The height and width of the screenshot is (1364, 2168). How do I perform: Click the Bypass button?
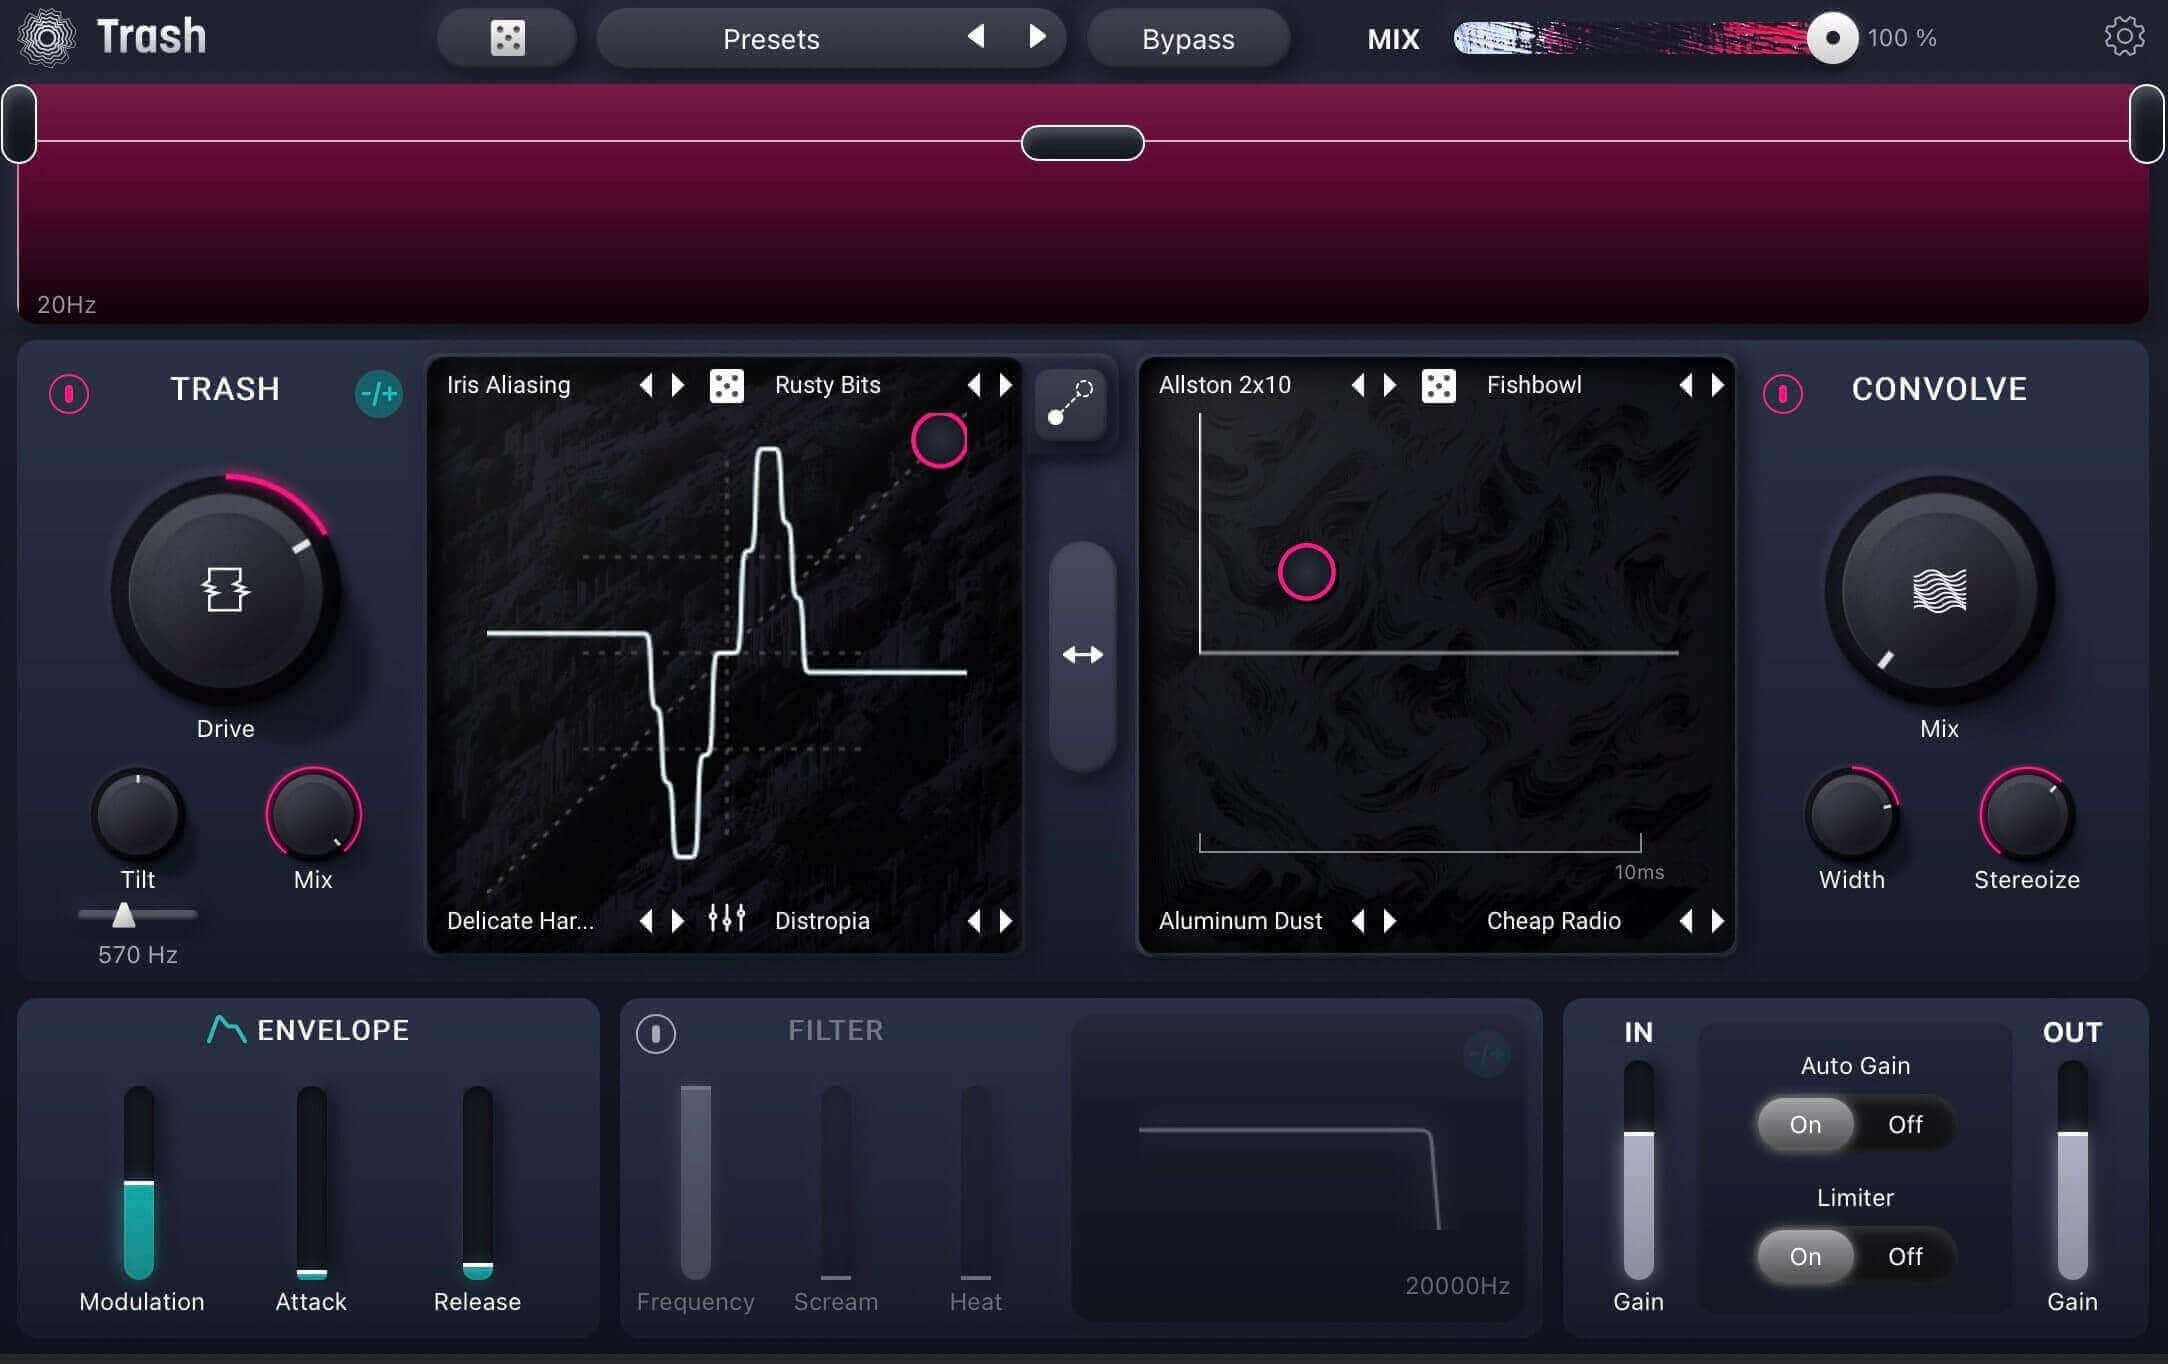(x=1188, y=39)
